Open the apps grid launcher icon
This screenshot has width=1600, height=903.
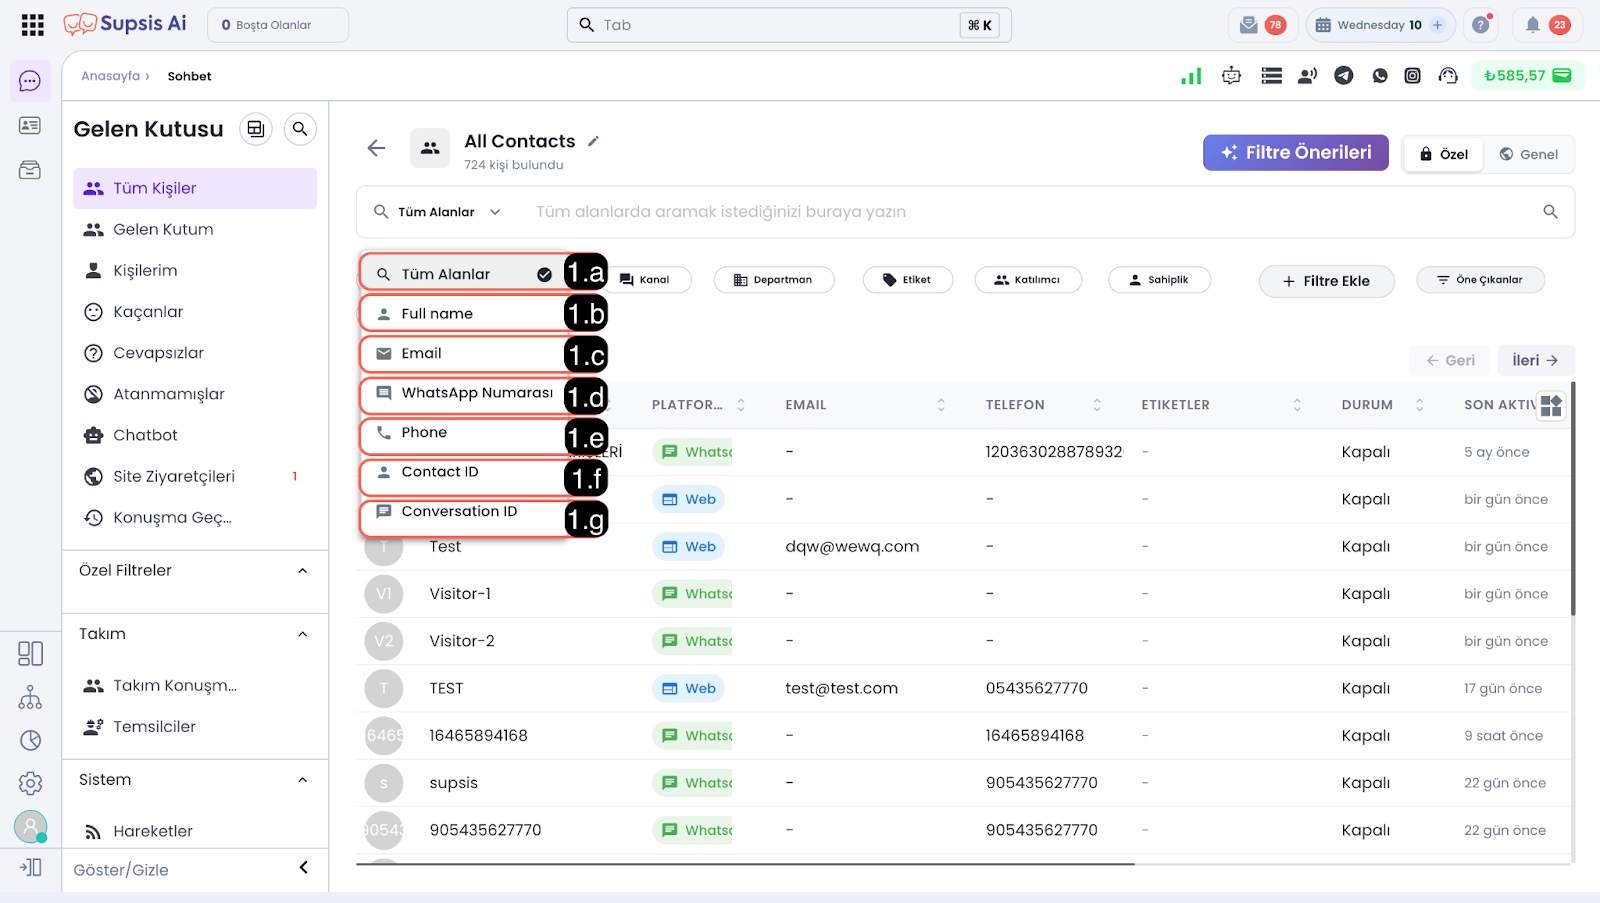tap(33, 25)
